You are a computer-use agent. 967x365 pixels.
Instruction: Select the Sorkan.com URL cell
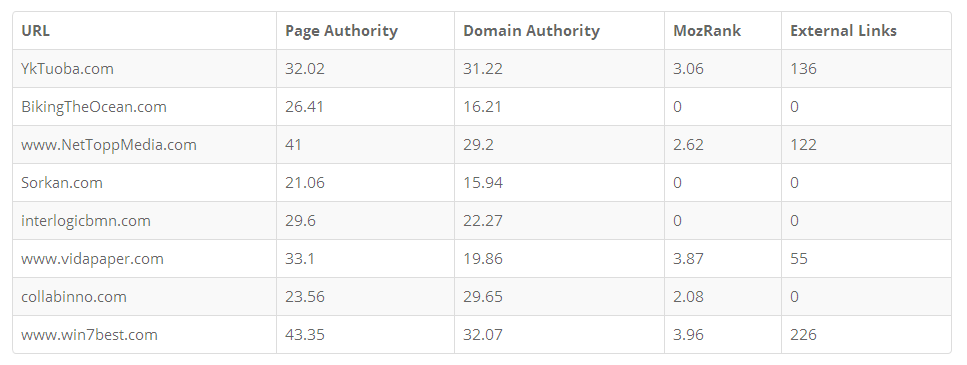(62, 182)
